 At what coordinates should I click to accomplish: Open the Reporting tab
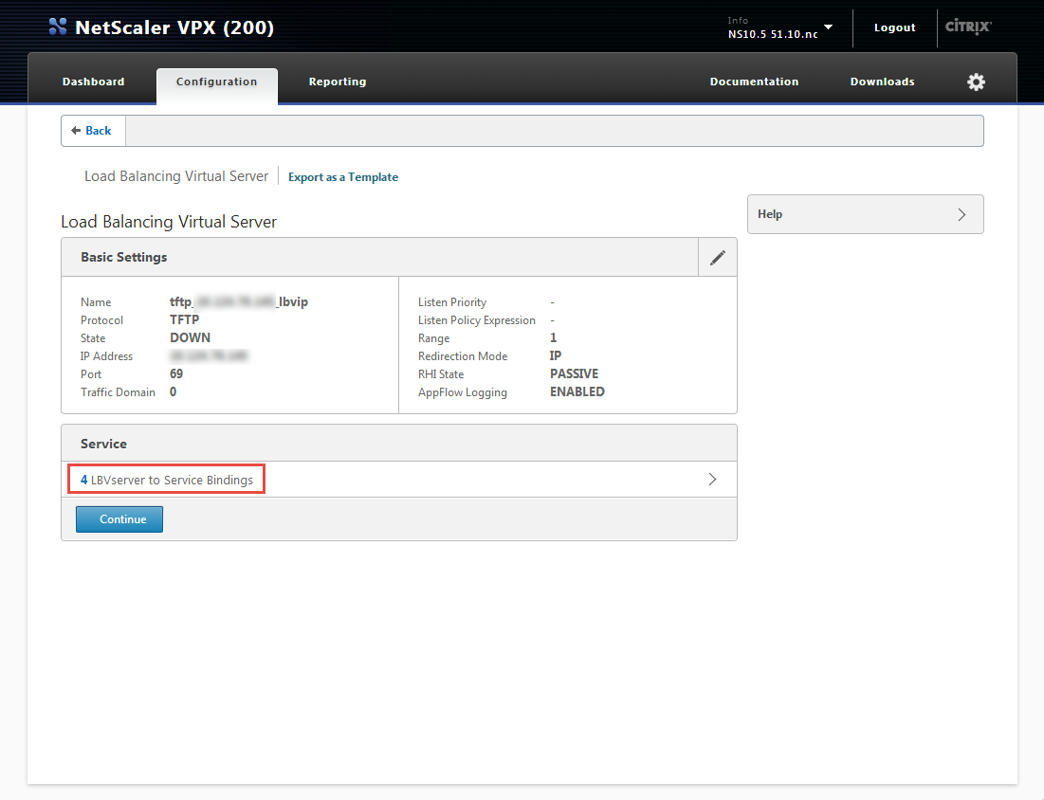(337, 82)
